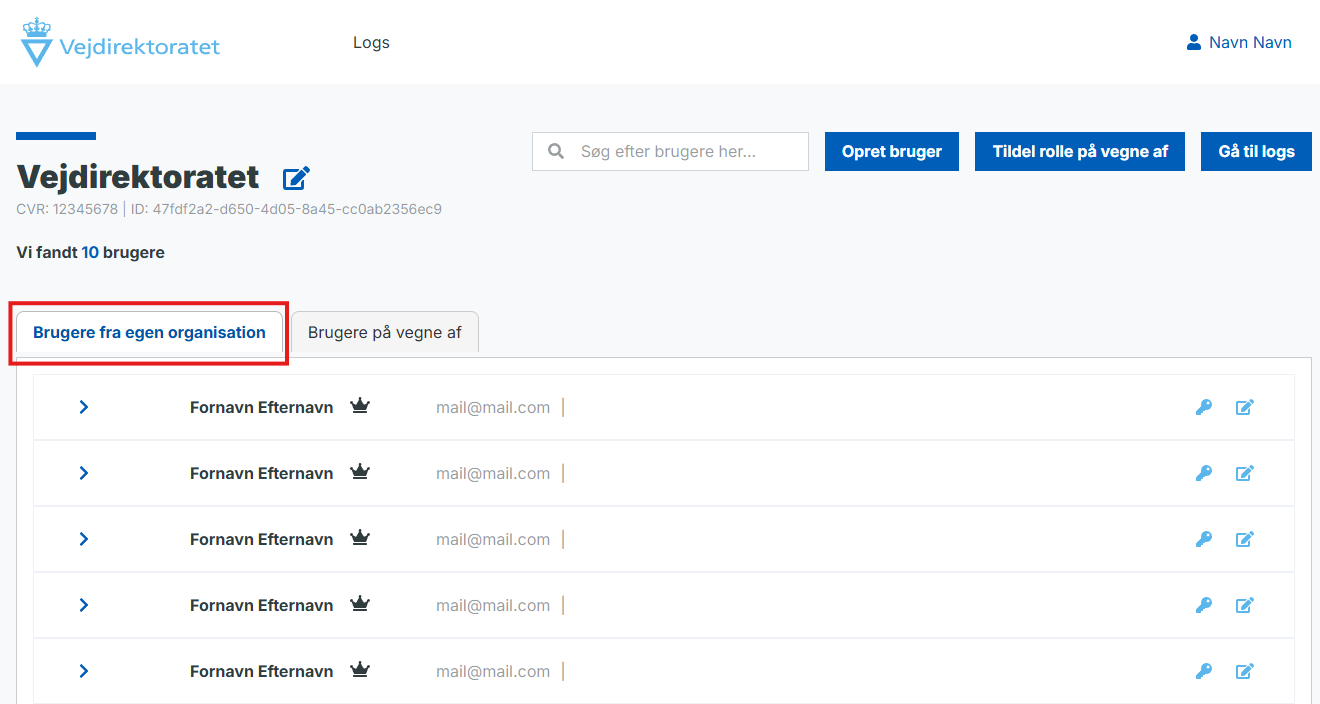
Task: Click the key icon in second user row
Action: tap(1204, 473)
